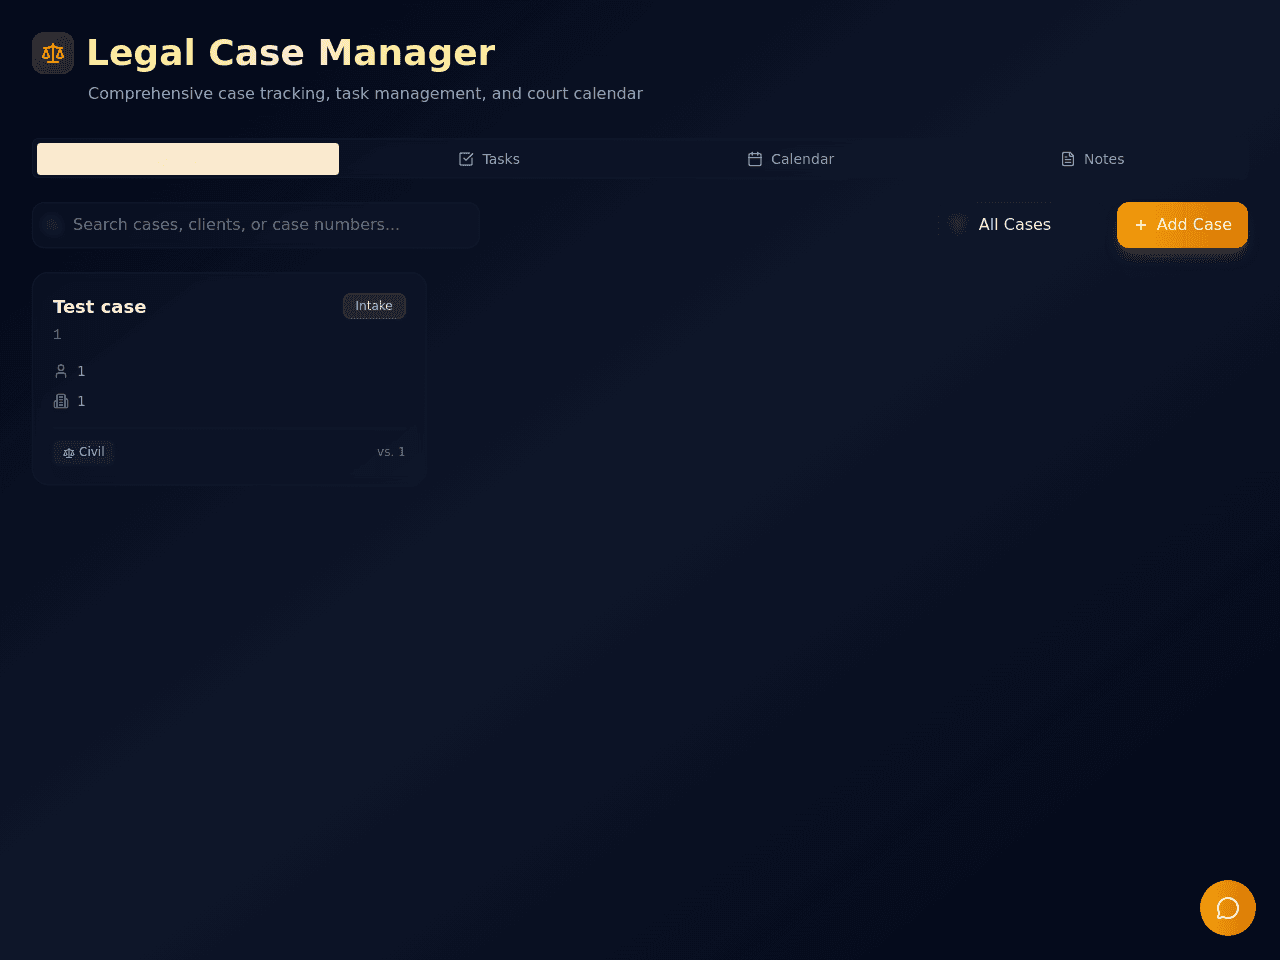This screenshot has height=960, width=1280.
Task: Click the person icon on Test case card
Action: 61,371
